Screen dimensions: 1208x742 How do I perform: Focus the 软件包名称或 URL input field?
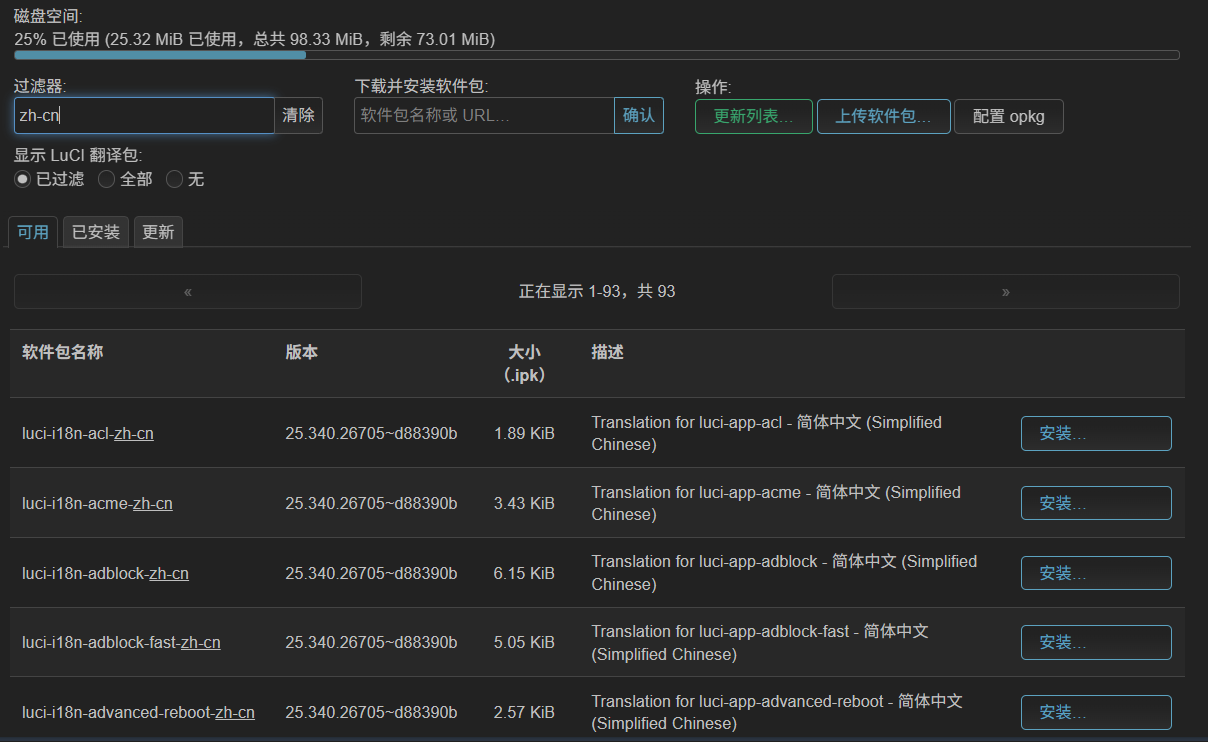pyautogui.click(x=484, y=115)
